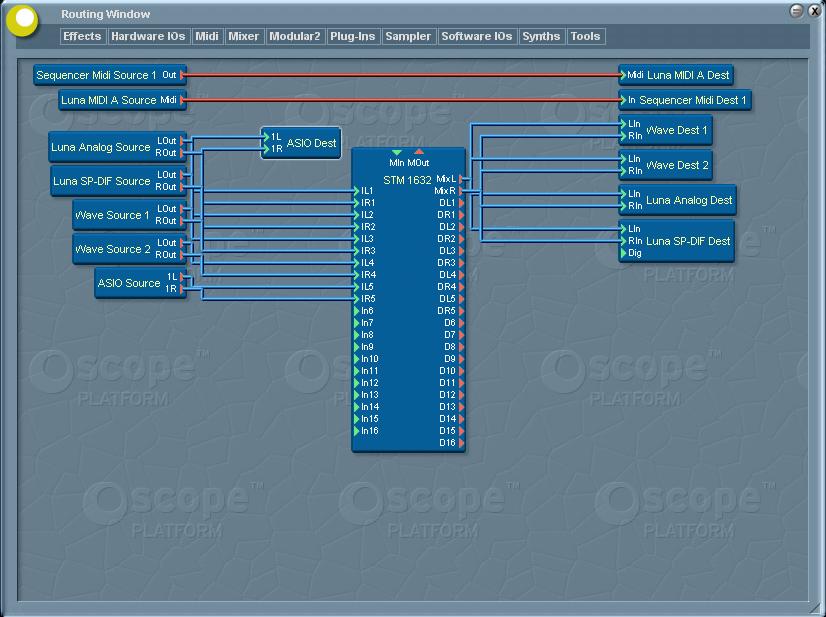Select the Luna MIDI A Source module
The height and width of the screenshot is (617, 826).
tap(122, 100)
